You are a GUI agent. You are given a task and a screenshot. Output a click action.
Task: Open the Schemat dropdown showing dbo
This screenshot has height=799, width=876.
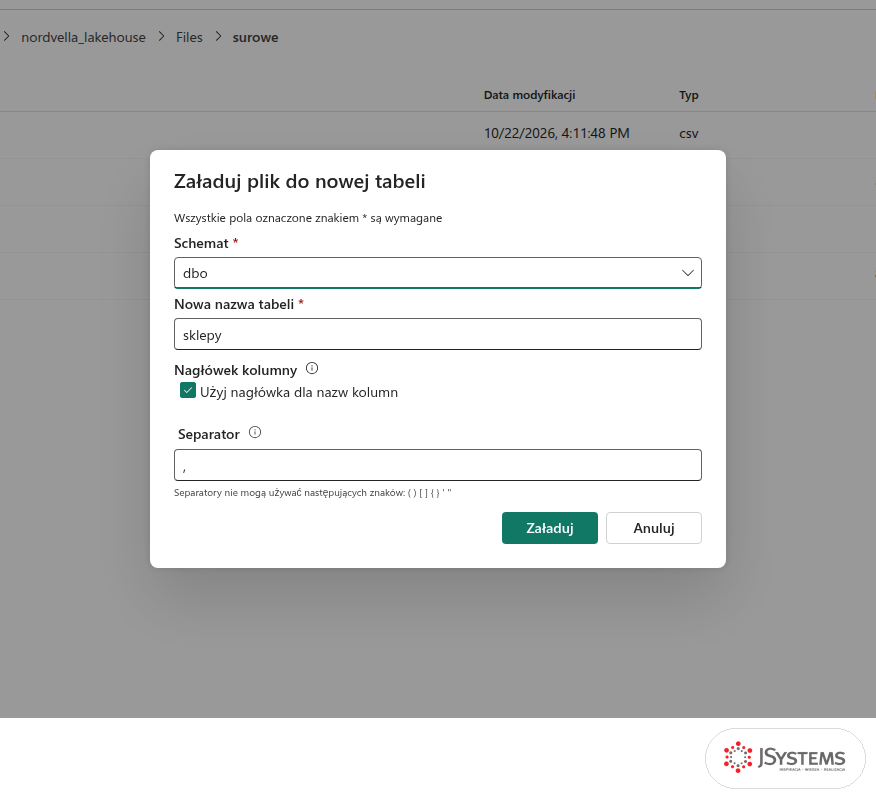click(x=437, y=273)
